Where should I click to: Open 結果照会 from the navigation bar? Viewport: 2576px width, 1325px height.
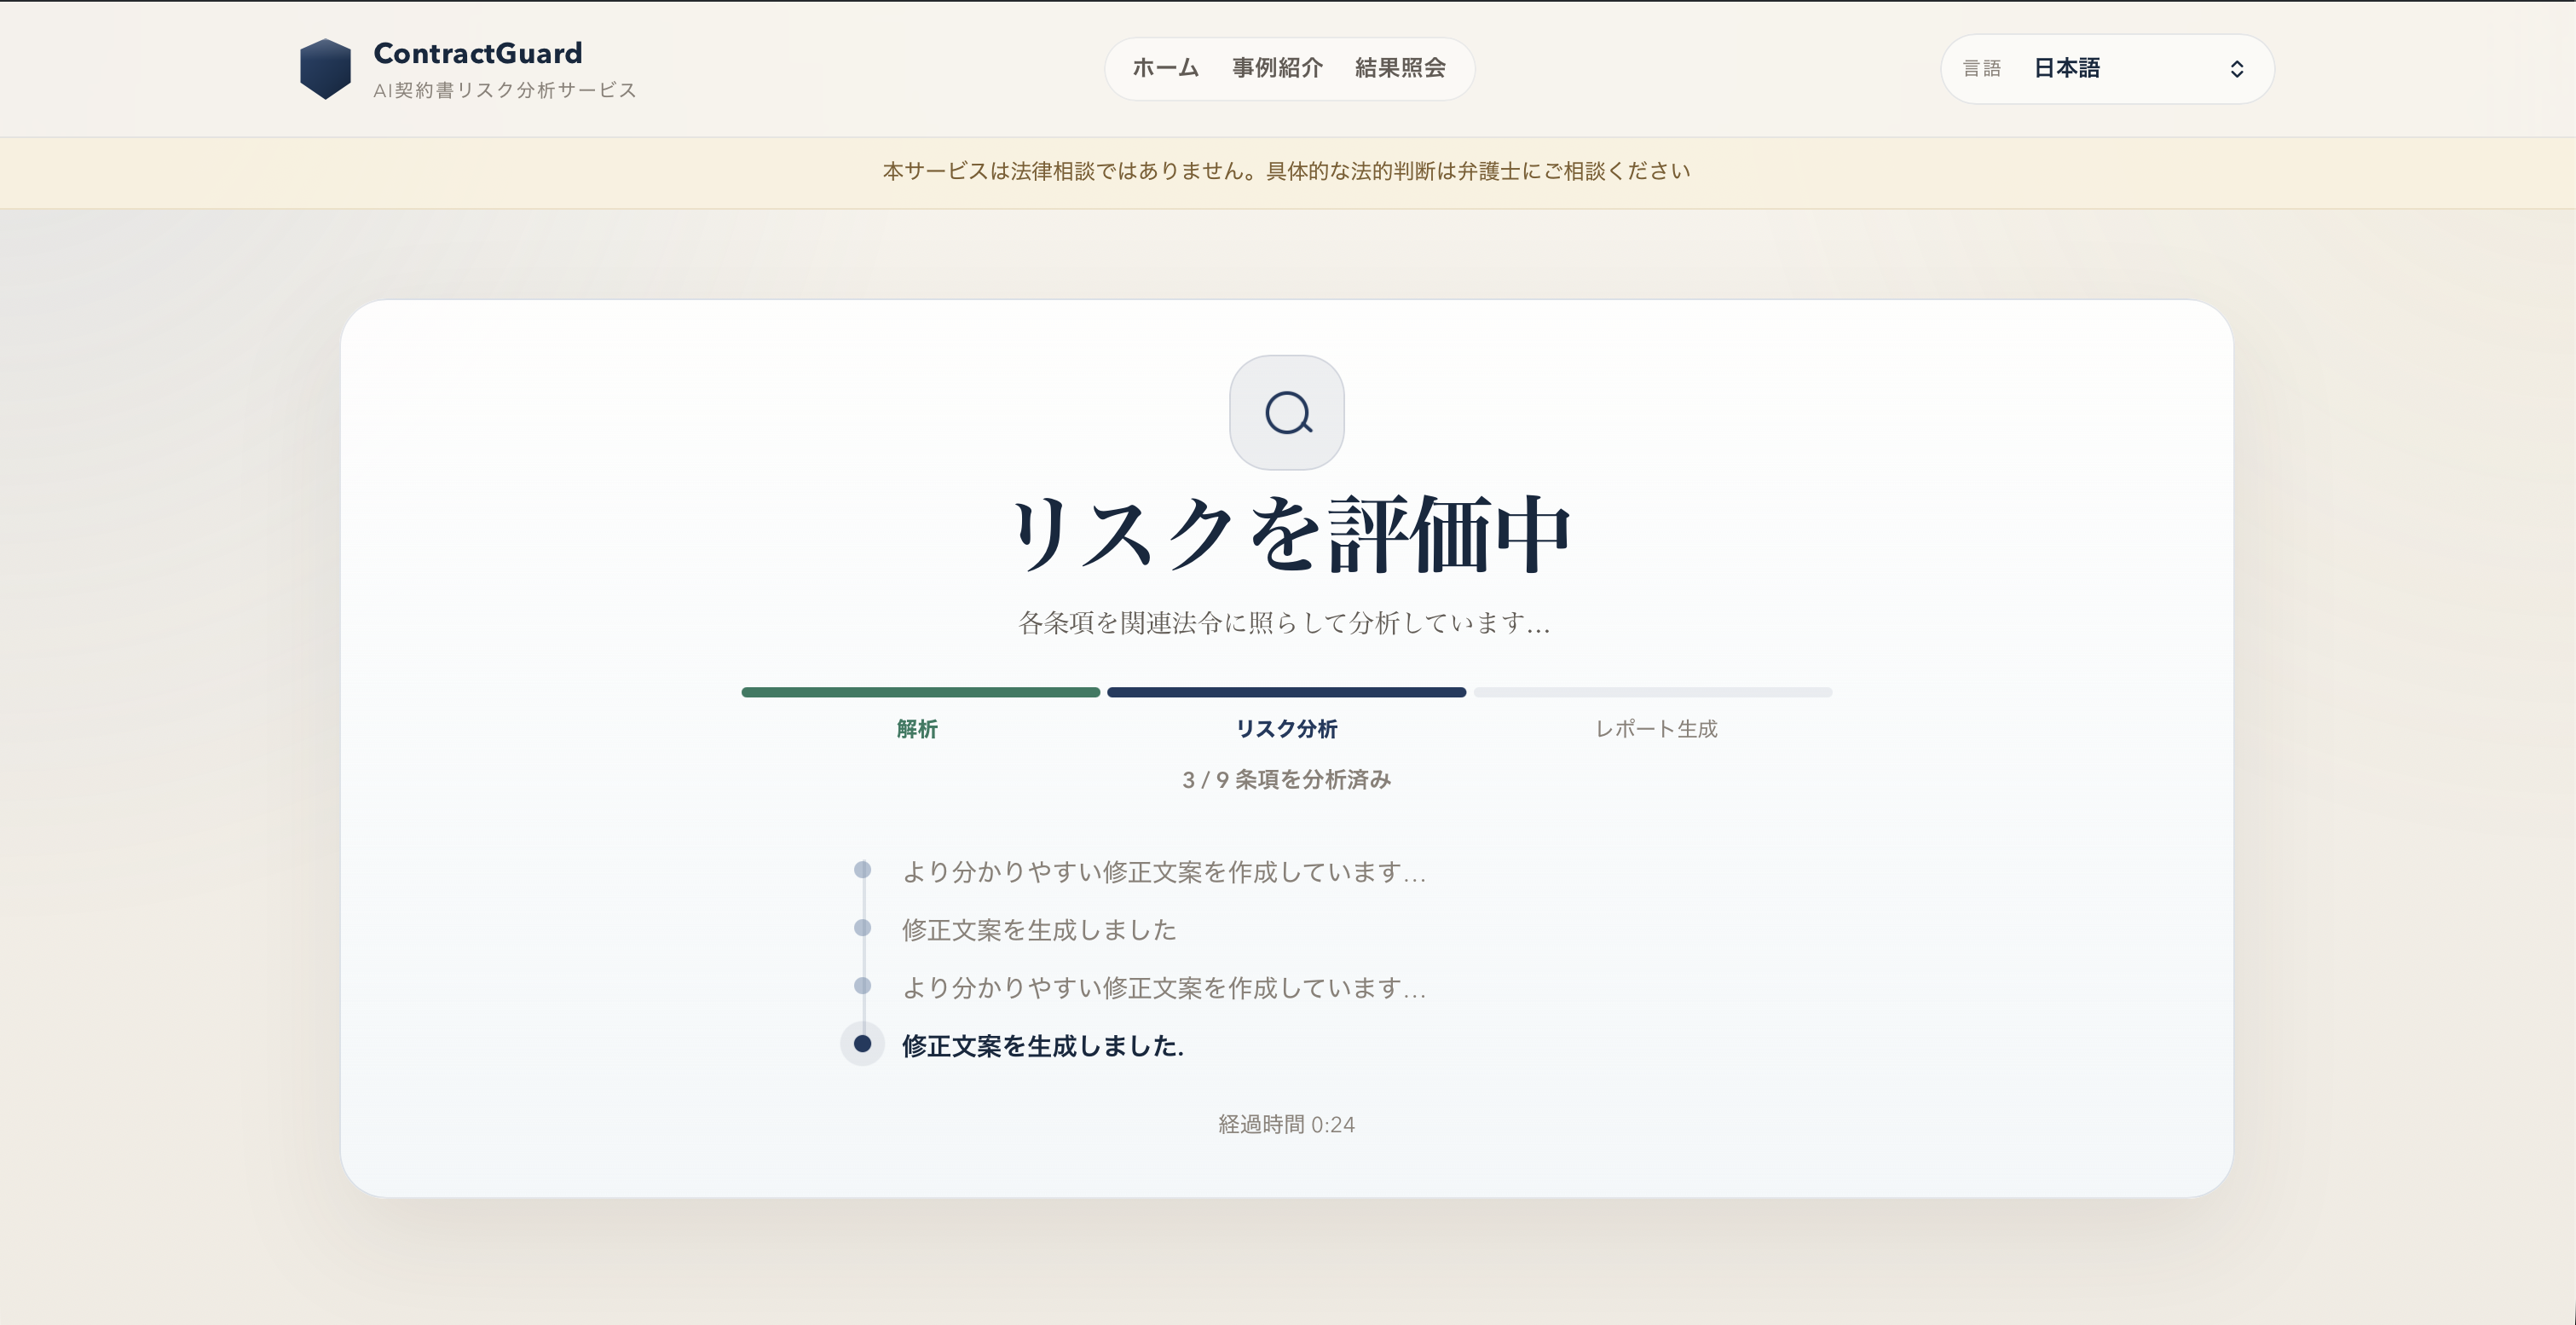tap(1400, 68)
